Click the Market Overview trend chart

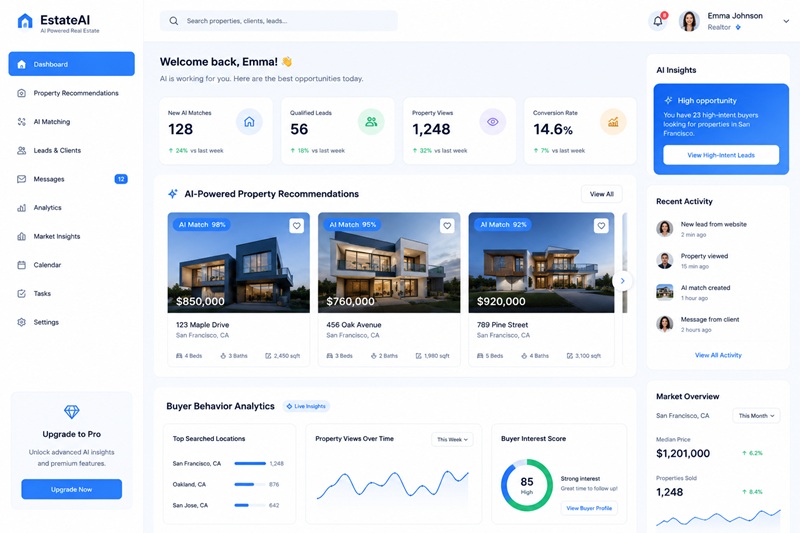(718, 519)
